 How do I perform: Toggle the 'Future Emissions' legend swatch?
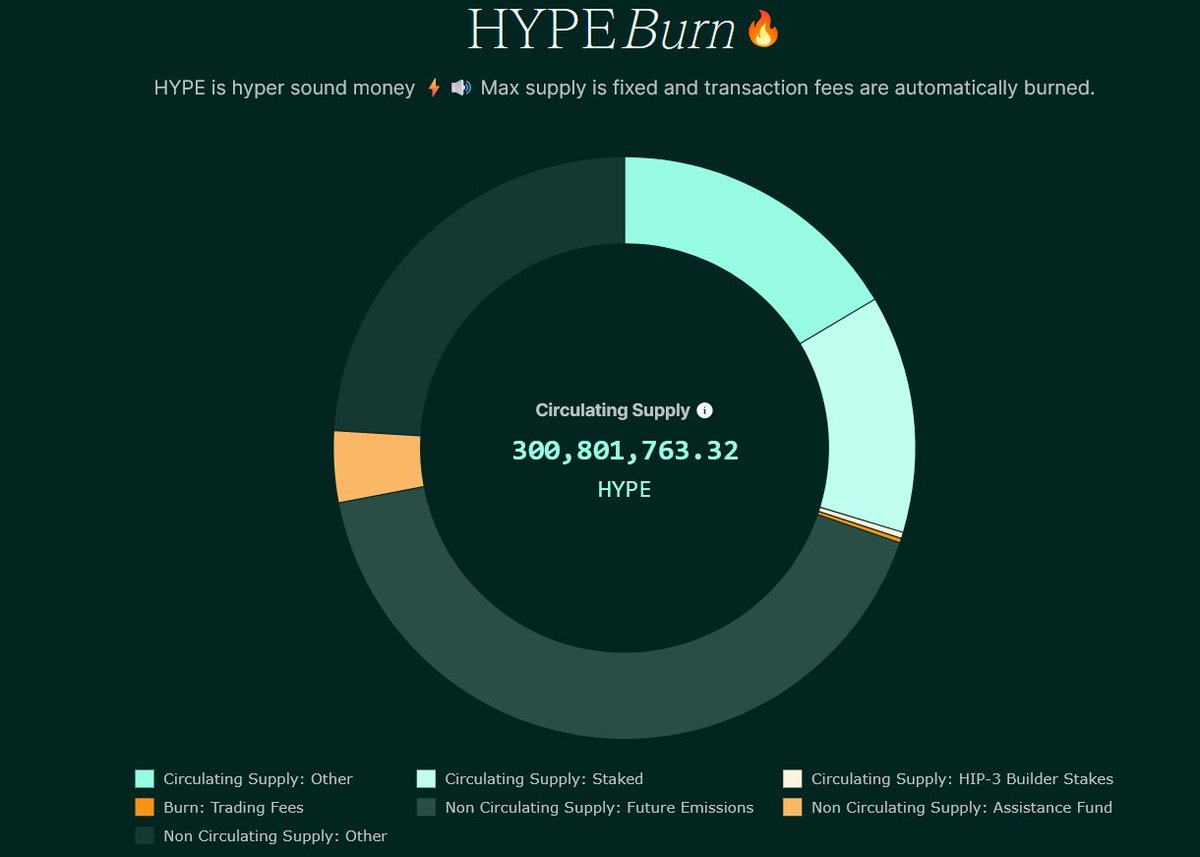tap(426, 807)
